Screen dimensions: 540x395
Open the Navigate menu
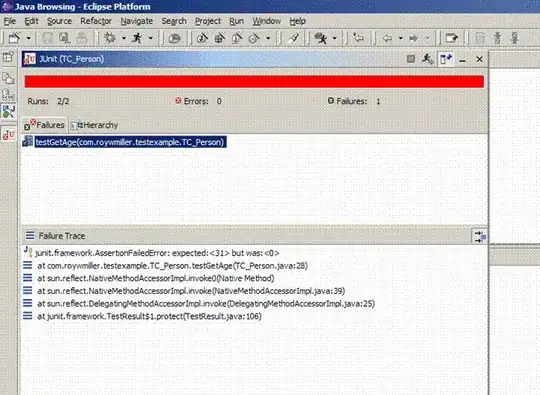click(137, 21)
